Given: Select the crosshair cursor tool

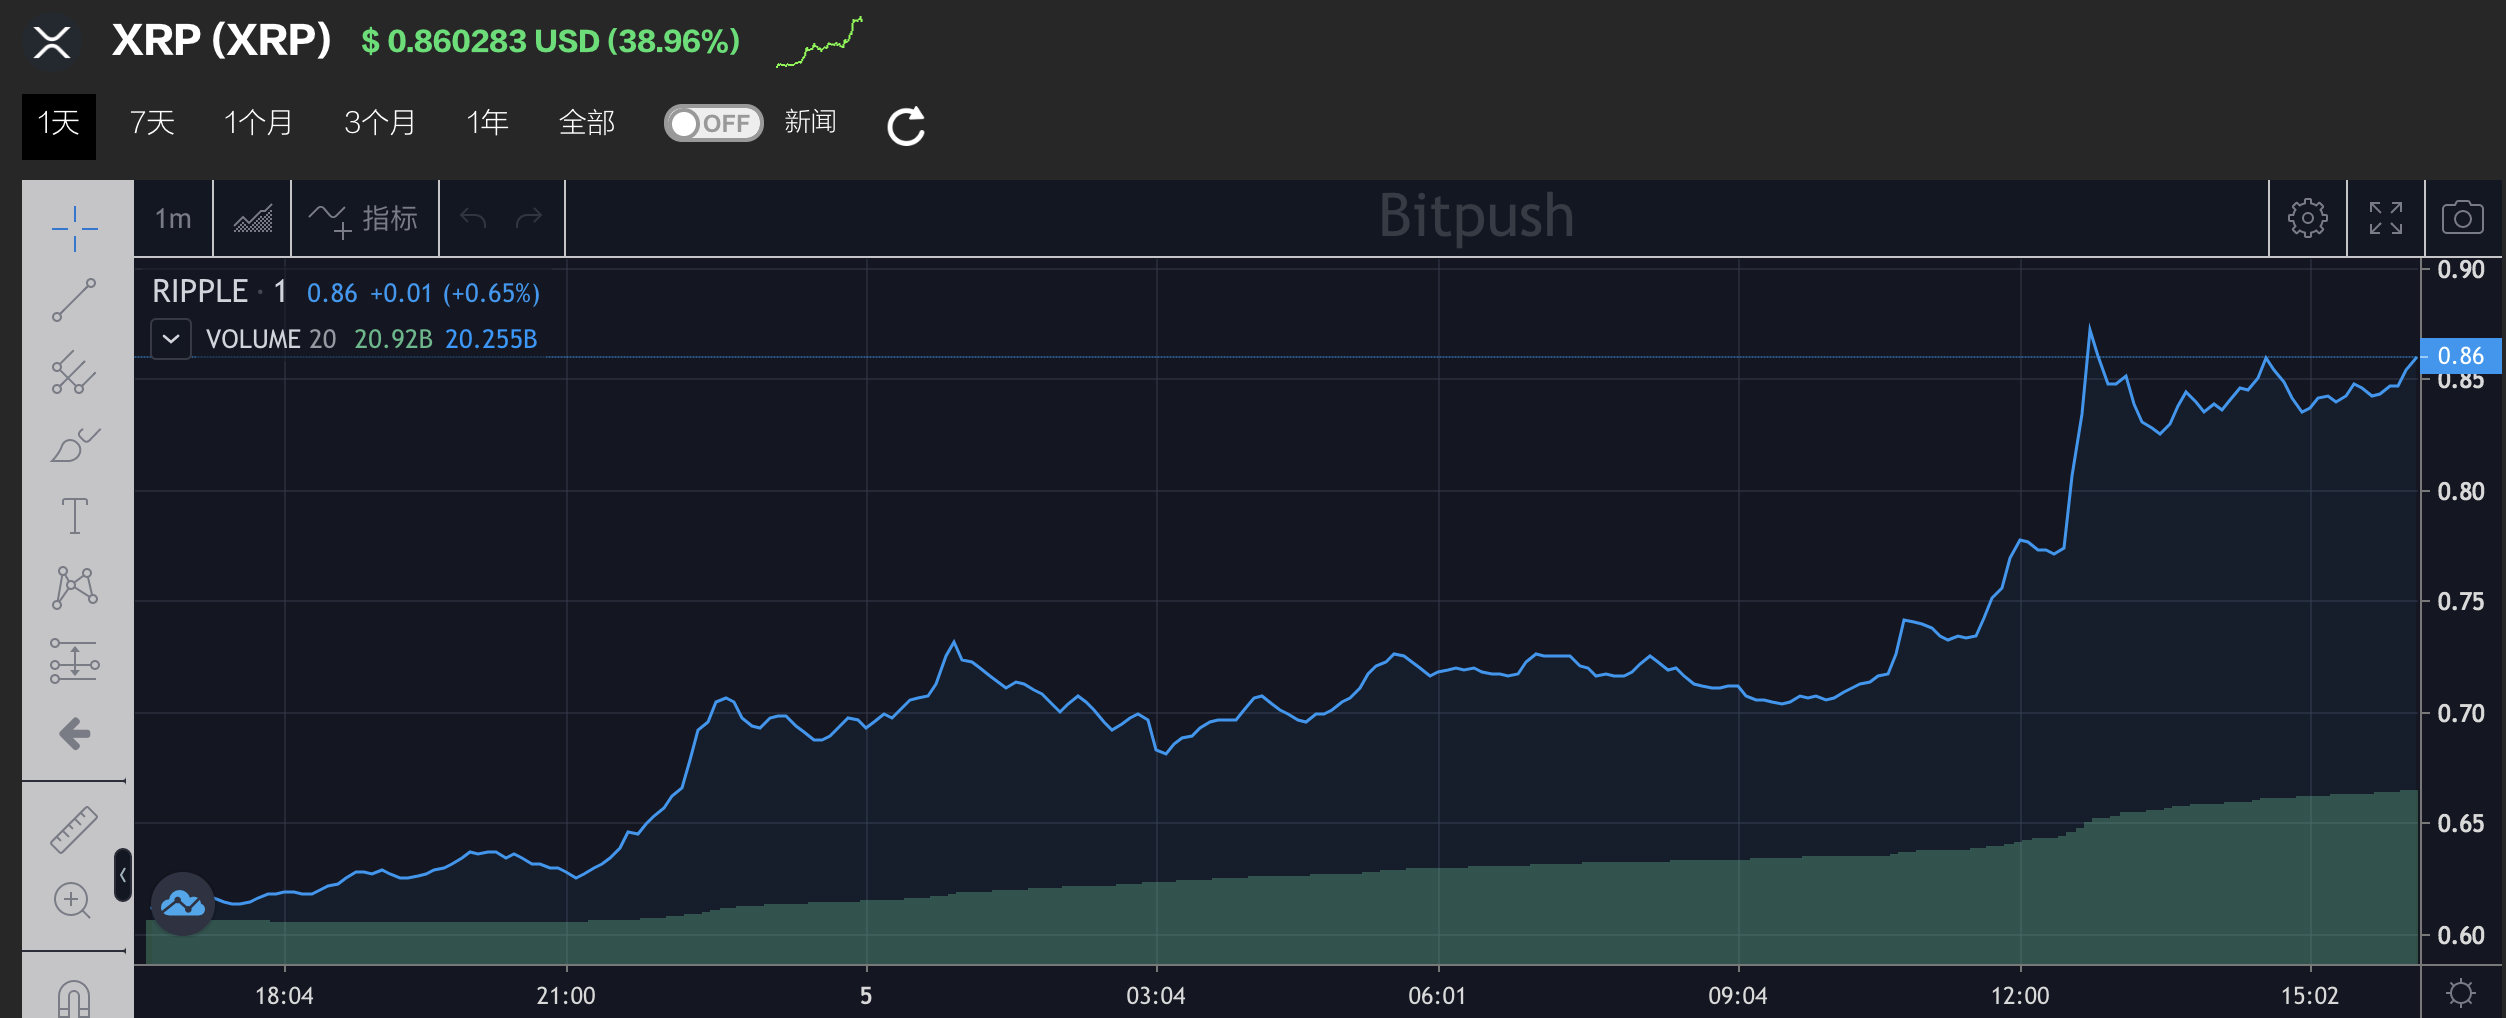Looking at the screenshot, I should point(75,229).
